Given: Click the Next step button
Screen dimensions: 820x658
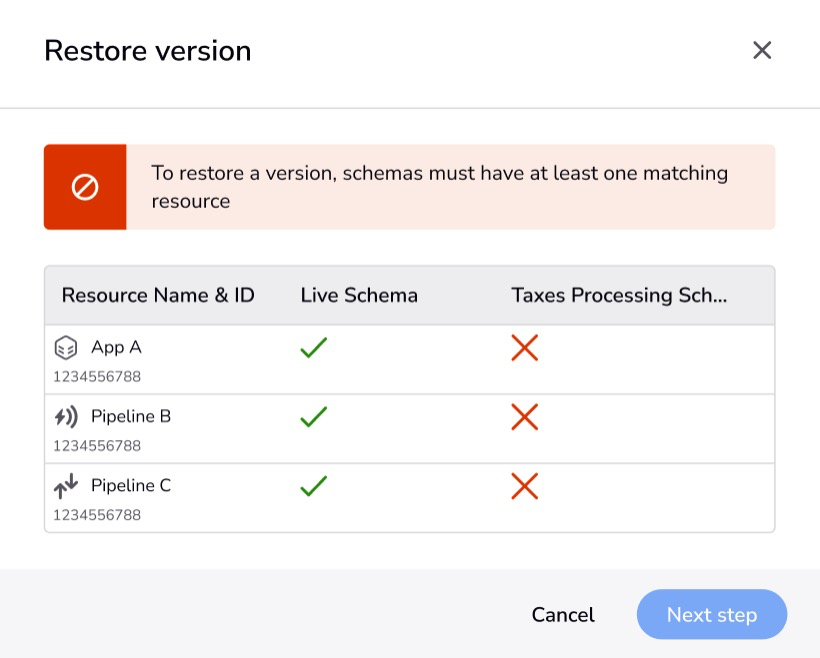Looking at the screenshot, I should [x=712, y=615].
